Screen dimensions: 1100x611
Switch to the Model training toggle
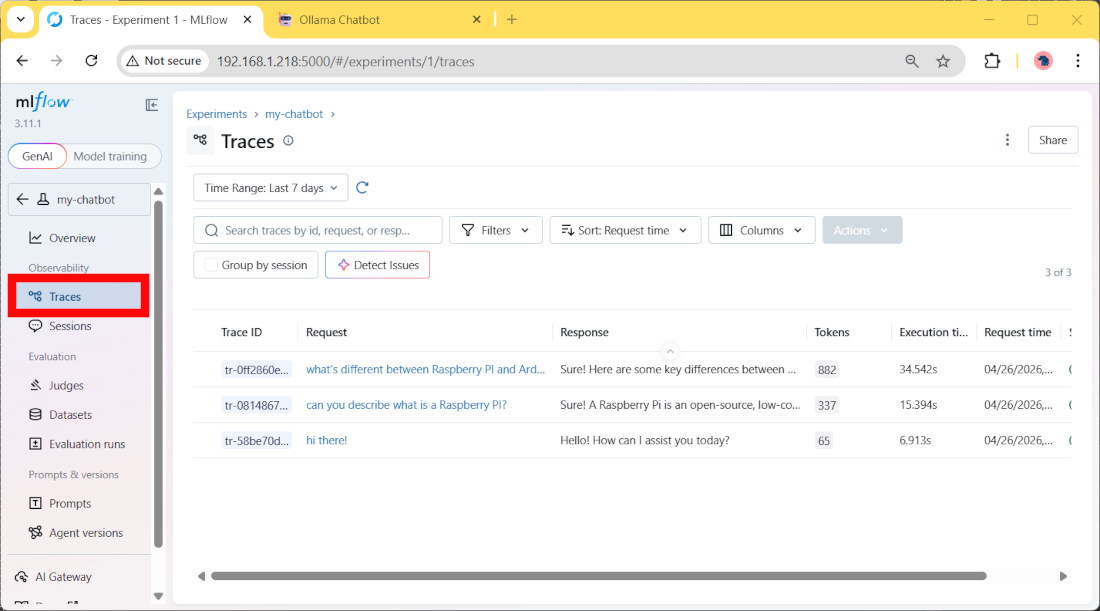tap(110, 156)
